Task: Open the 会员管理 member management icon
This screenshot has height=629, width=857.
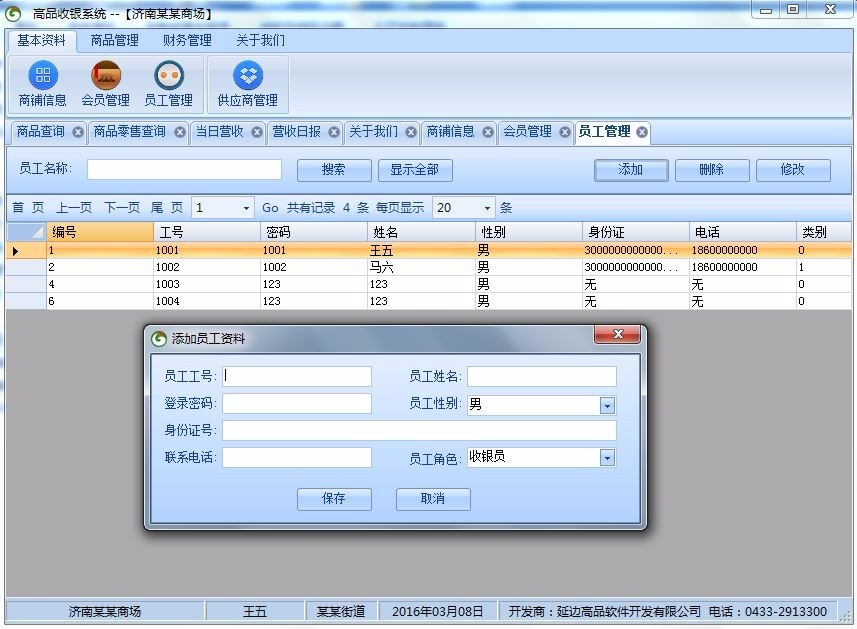Action: [x=105, y=84]
